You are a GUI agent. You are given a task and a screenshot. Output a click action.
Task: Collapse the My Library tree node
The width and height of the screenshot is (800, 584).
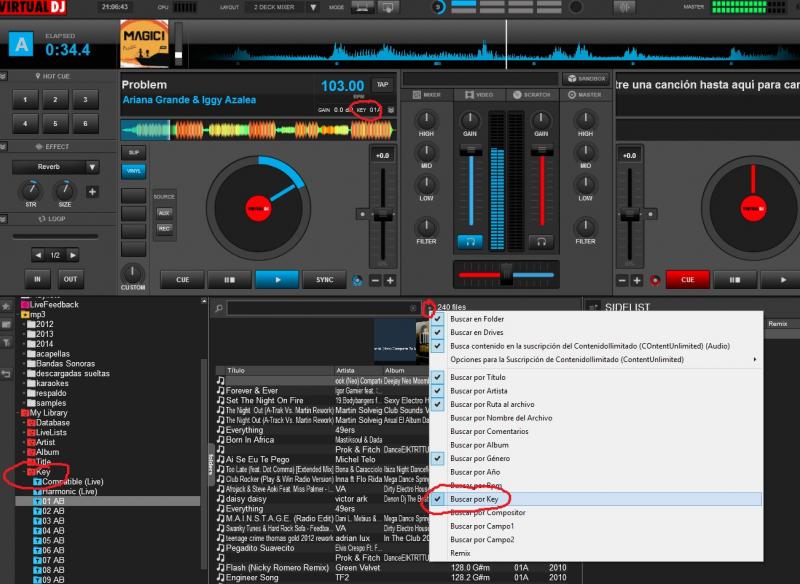(x=18, y=413)
